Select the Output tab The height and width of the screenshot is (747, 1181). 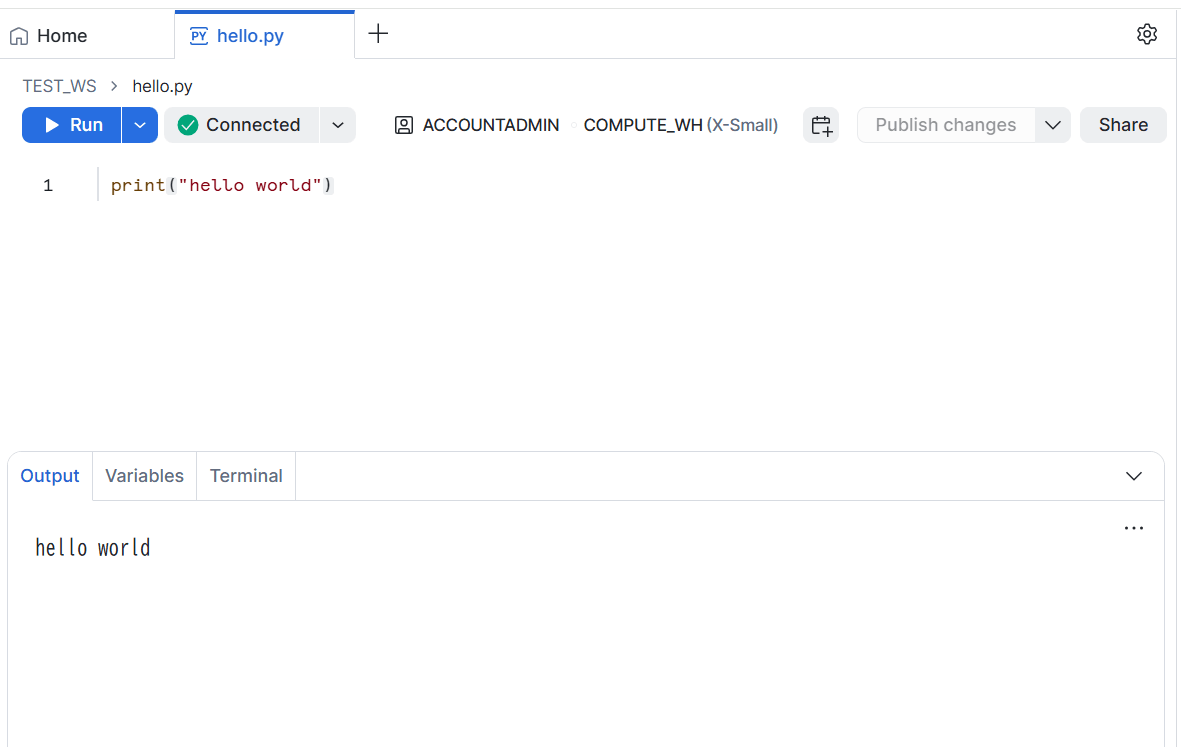[50, 476]
